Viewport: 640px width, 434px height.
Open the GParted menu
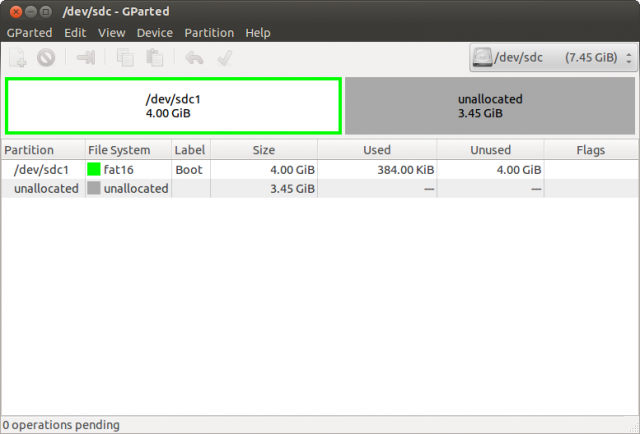coord(30,33)
